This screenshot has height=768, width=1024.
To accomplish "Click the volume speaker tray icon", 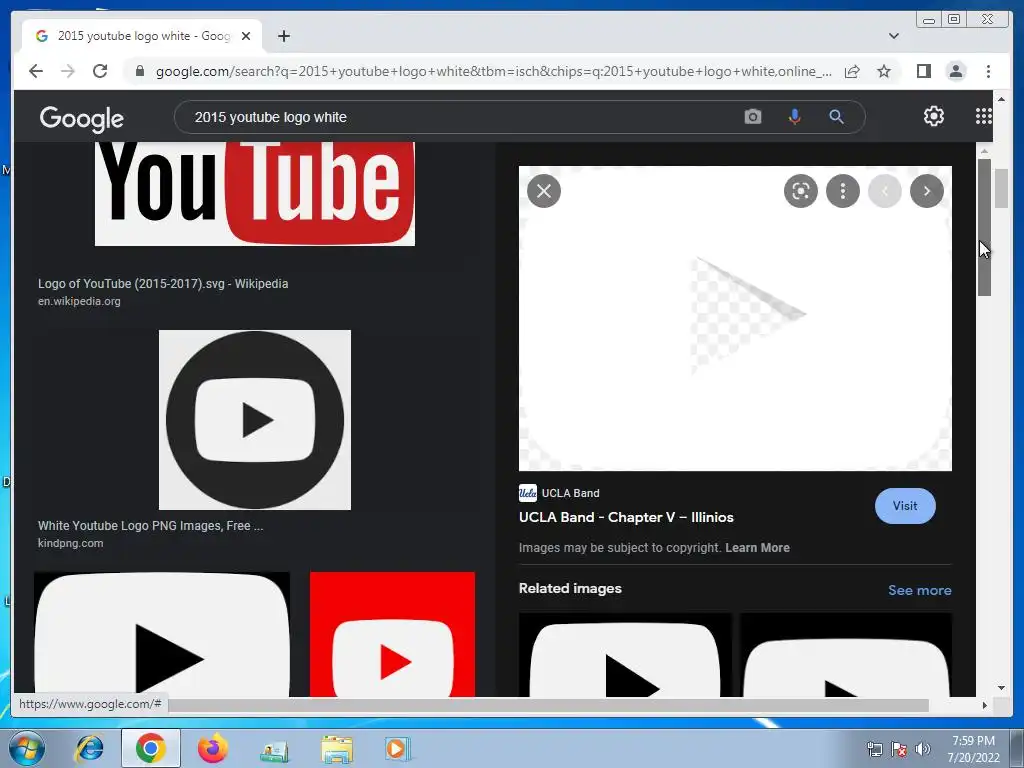I will pos(923,748).
